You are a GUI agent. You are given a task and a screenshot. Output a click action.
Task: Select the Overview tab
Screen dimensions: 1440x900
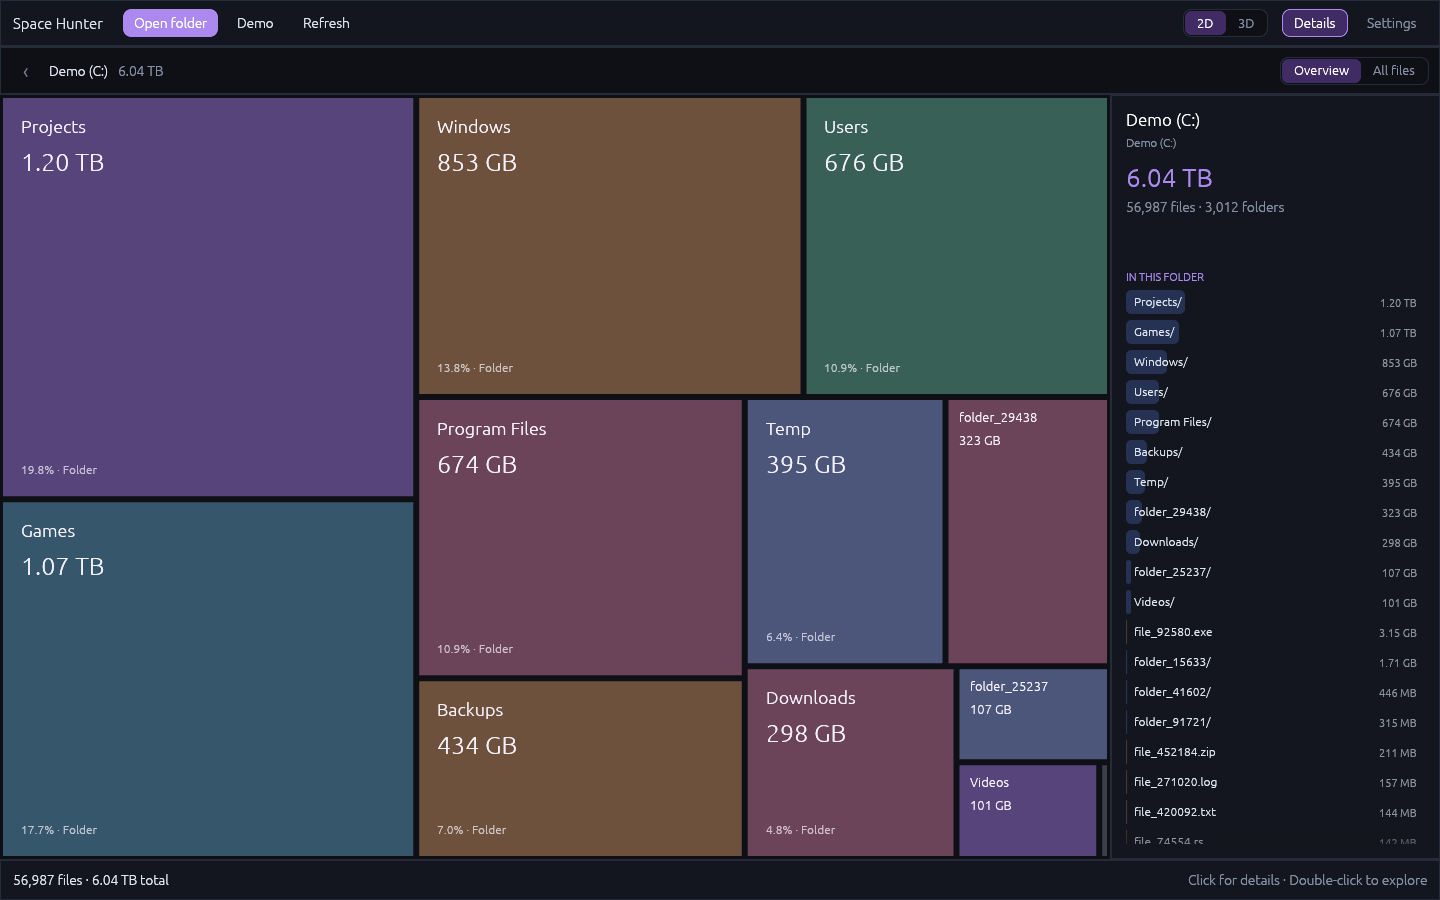1321,71
